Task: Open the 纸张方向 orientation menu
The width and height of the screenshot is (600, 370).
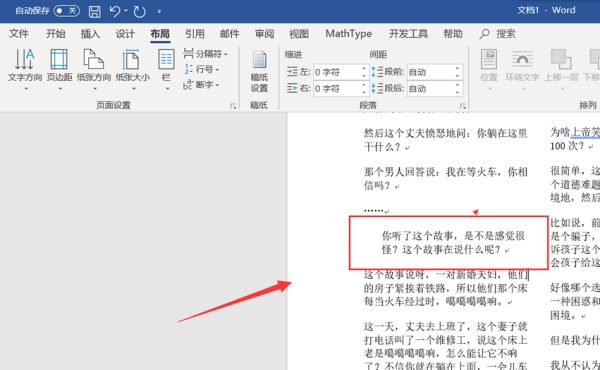Action: point(94,70)
